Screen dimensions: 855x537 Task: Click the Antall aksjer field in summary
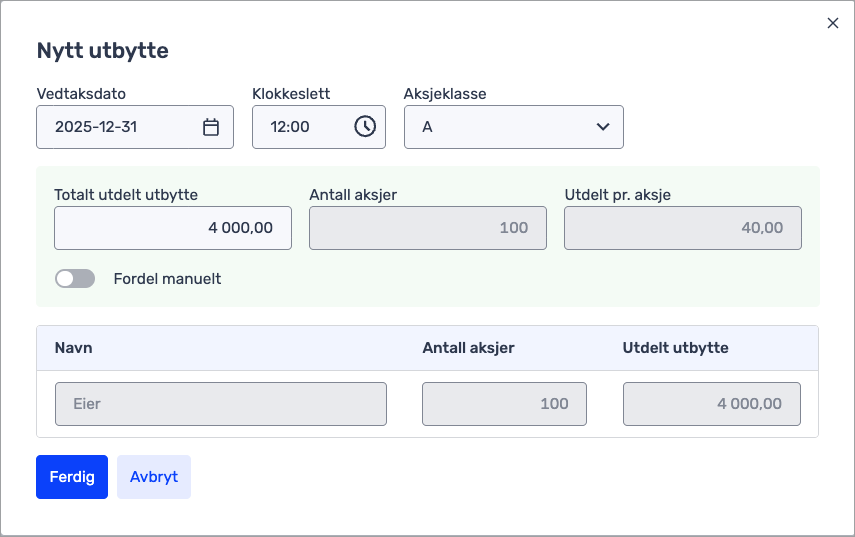427,228
